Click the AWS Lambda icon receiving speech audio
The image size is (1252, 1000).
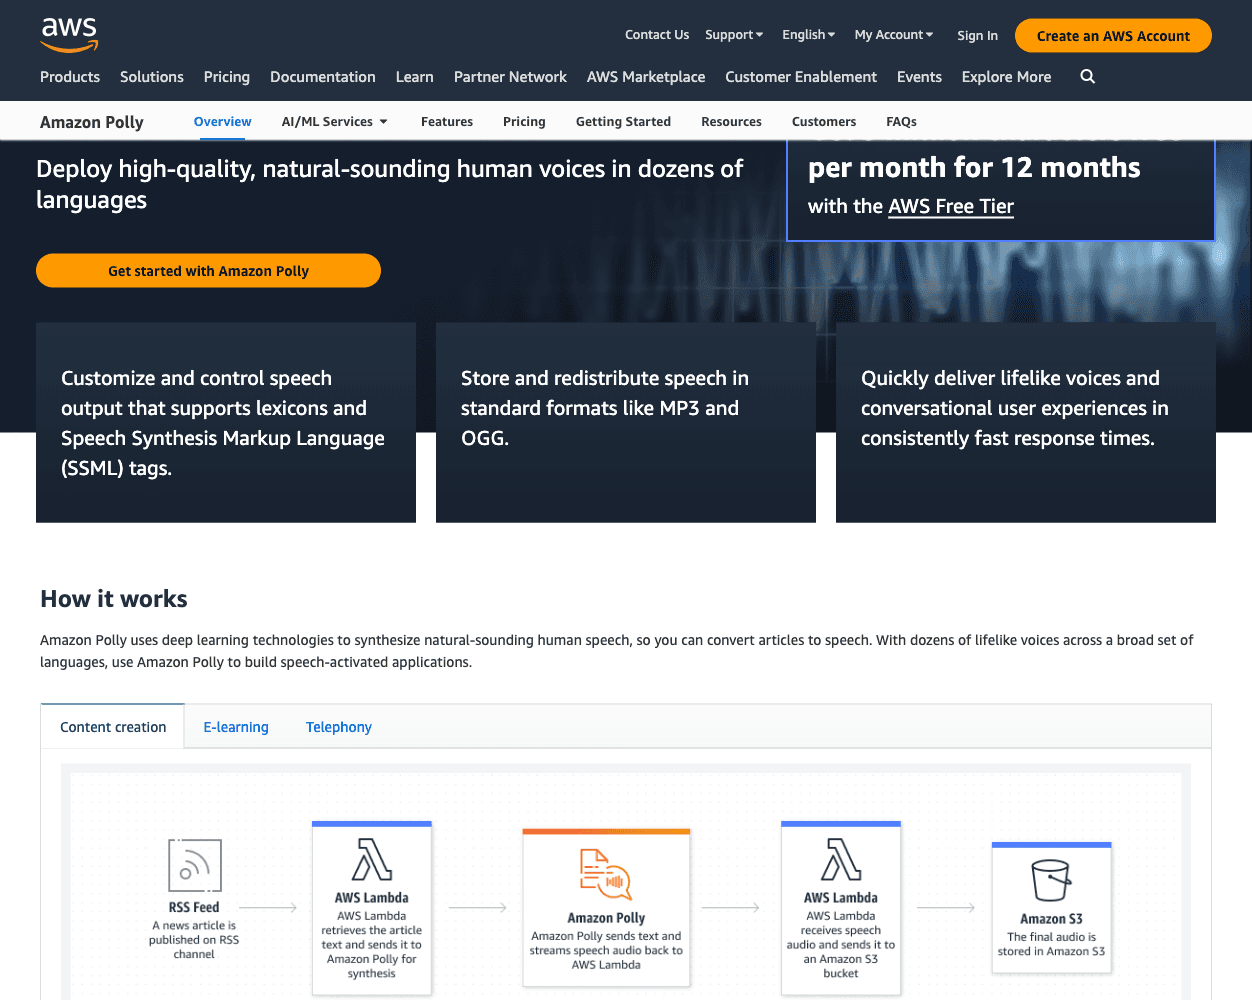841,859
